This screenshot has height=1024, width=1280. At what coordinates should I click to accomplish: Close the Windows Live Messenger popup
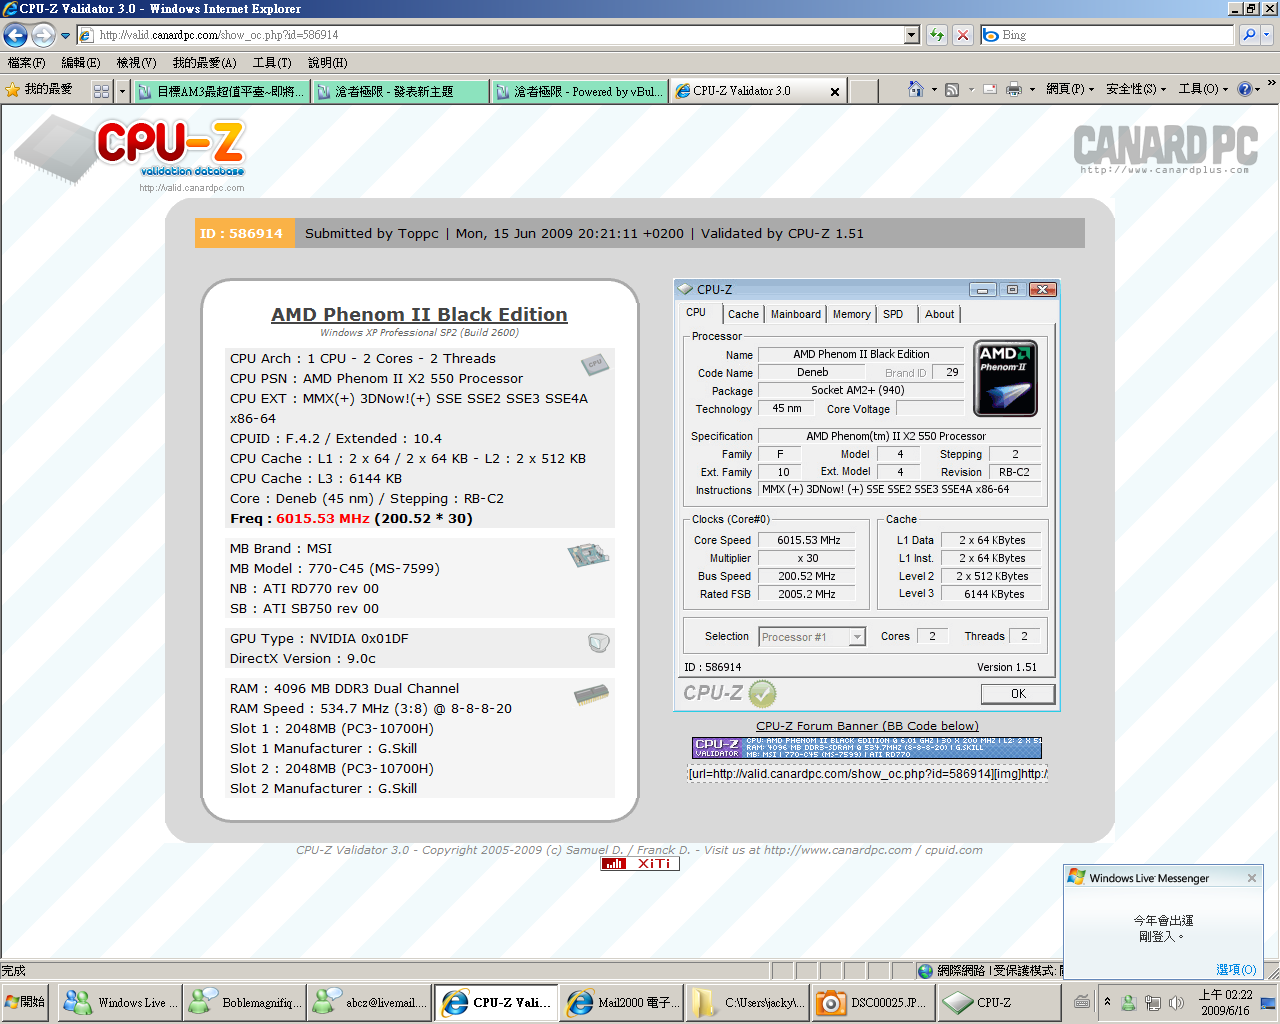pos(1251,878)
